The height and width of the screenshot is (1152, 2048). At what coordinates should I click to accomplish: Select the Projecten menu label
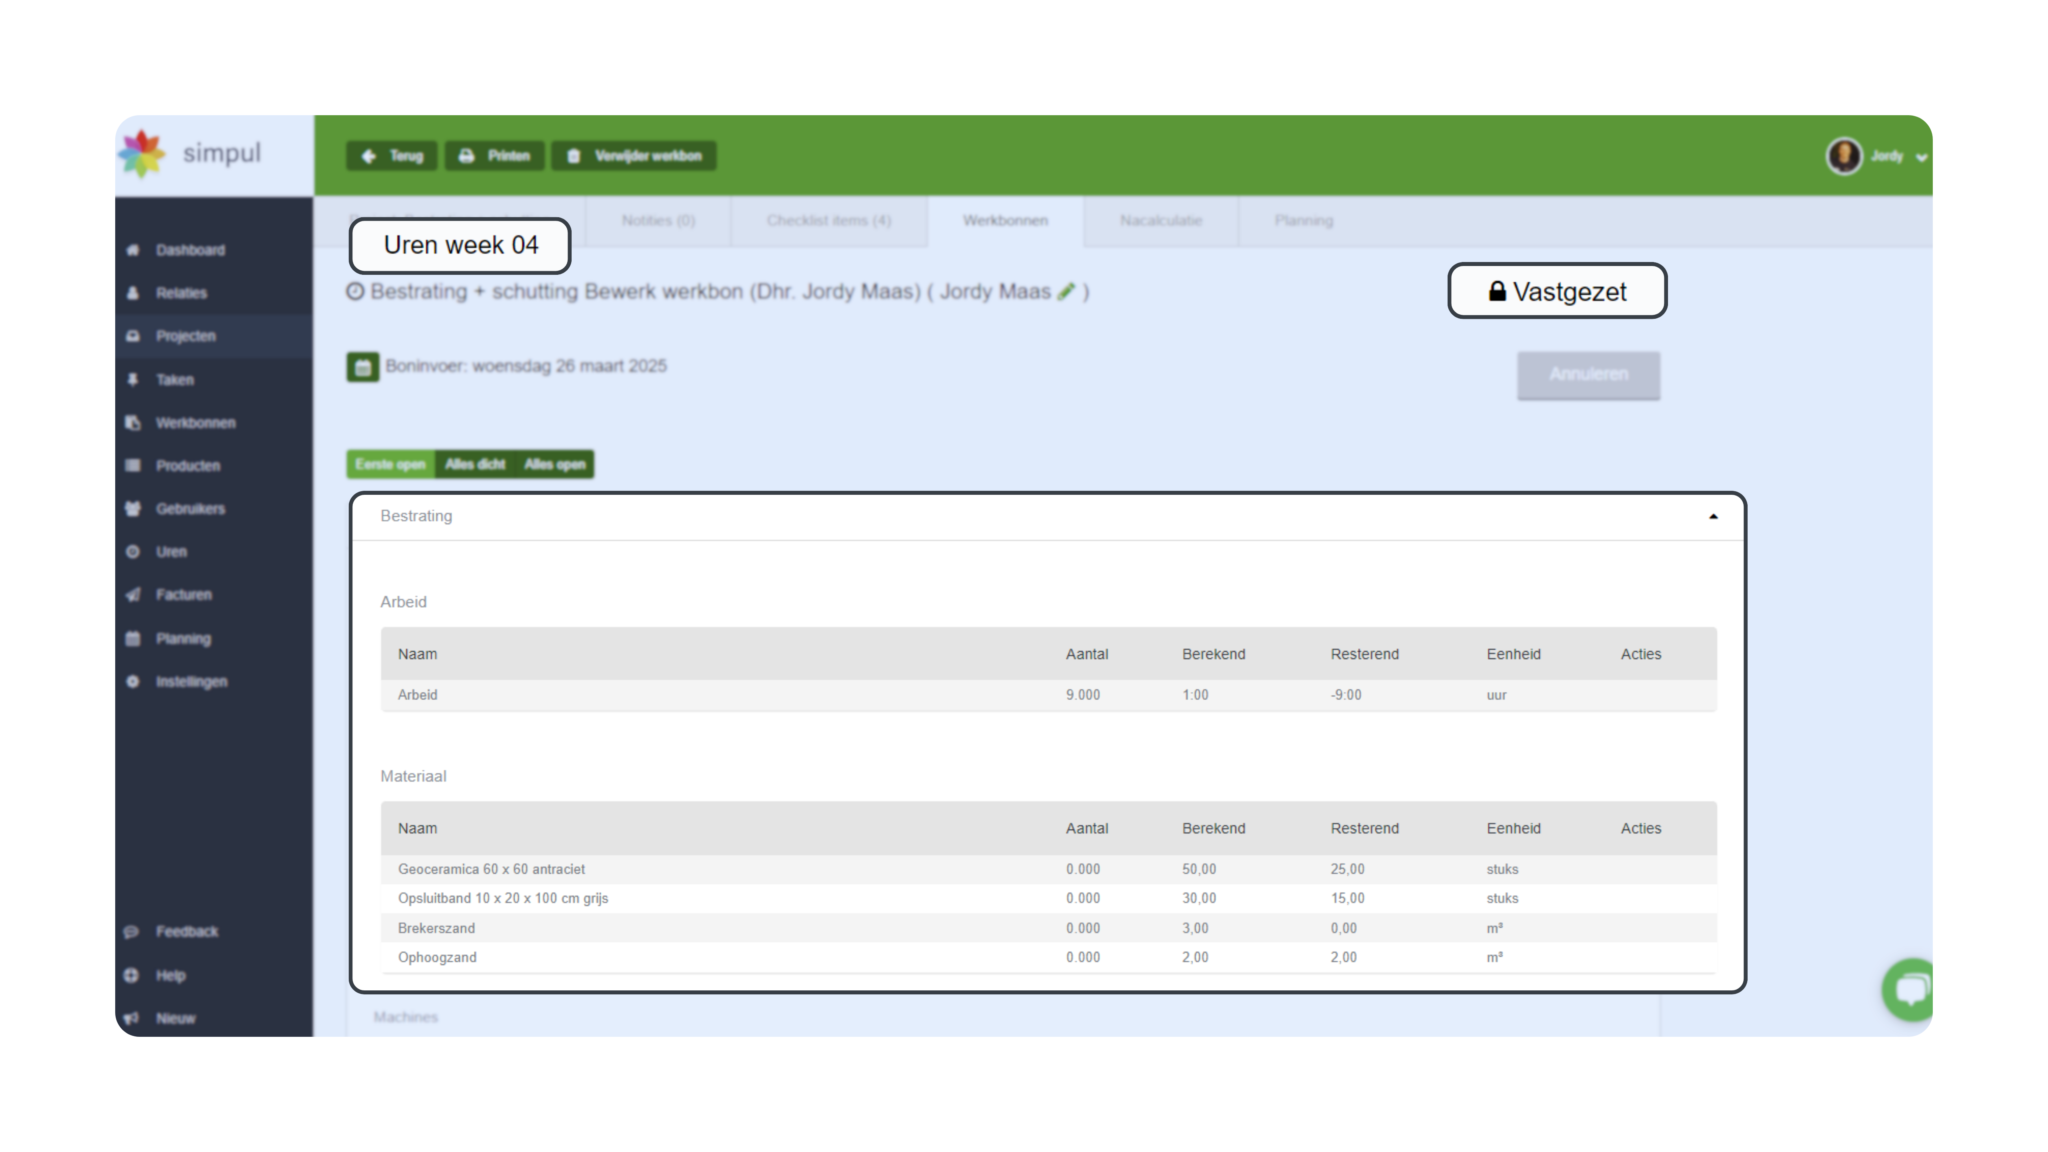click(186, 336)
